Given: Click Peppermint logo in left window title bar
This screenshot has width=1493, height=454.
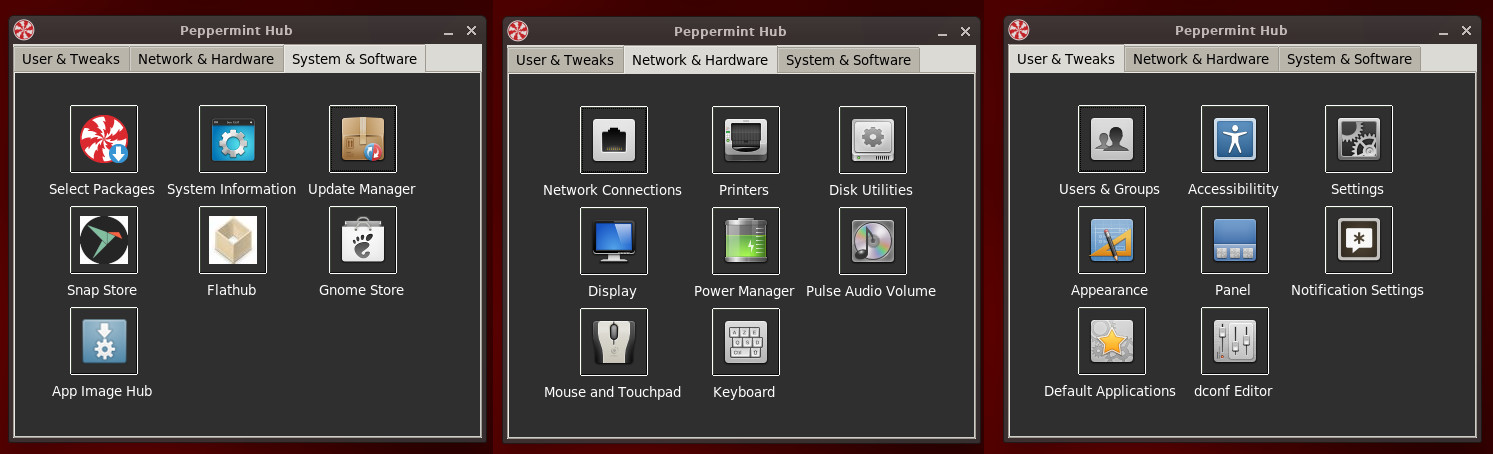Looking at the screenshot, I should click(x=24, y=30).
